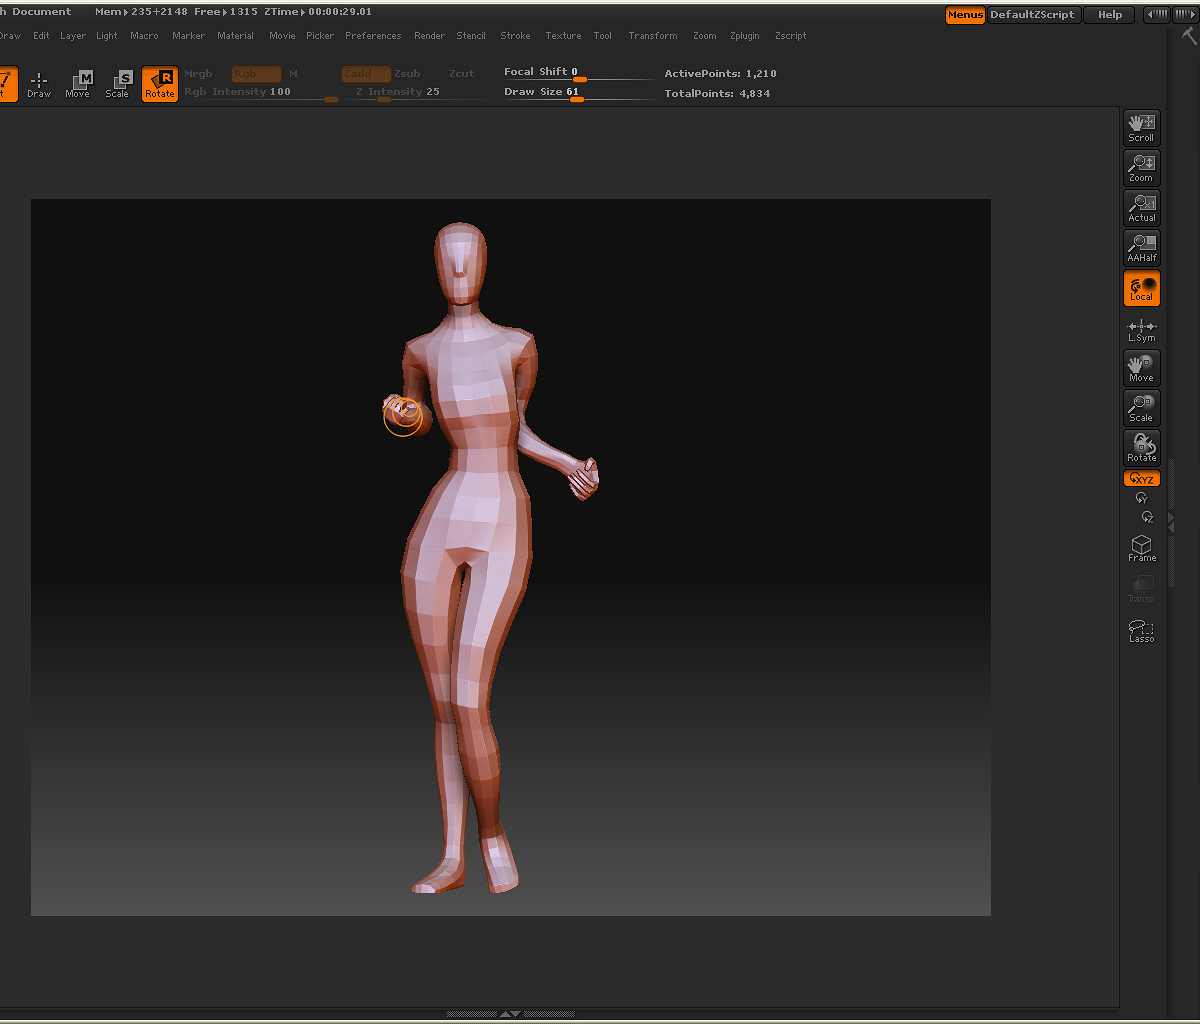Image resolution: width=1200 pixels, height=1024 pixels.
Task: Open the Layer menu
Action: pos(73,36)
